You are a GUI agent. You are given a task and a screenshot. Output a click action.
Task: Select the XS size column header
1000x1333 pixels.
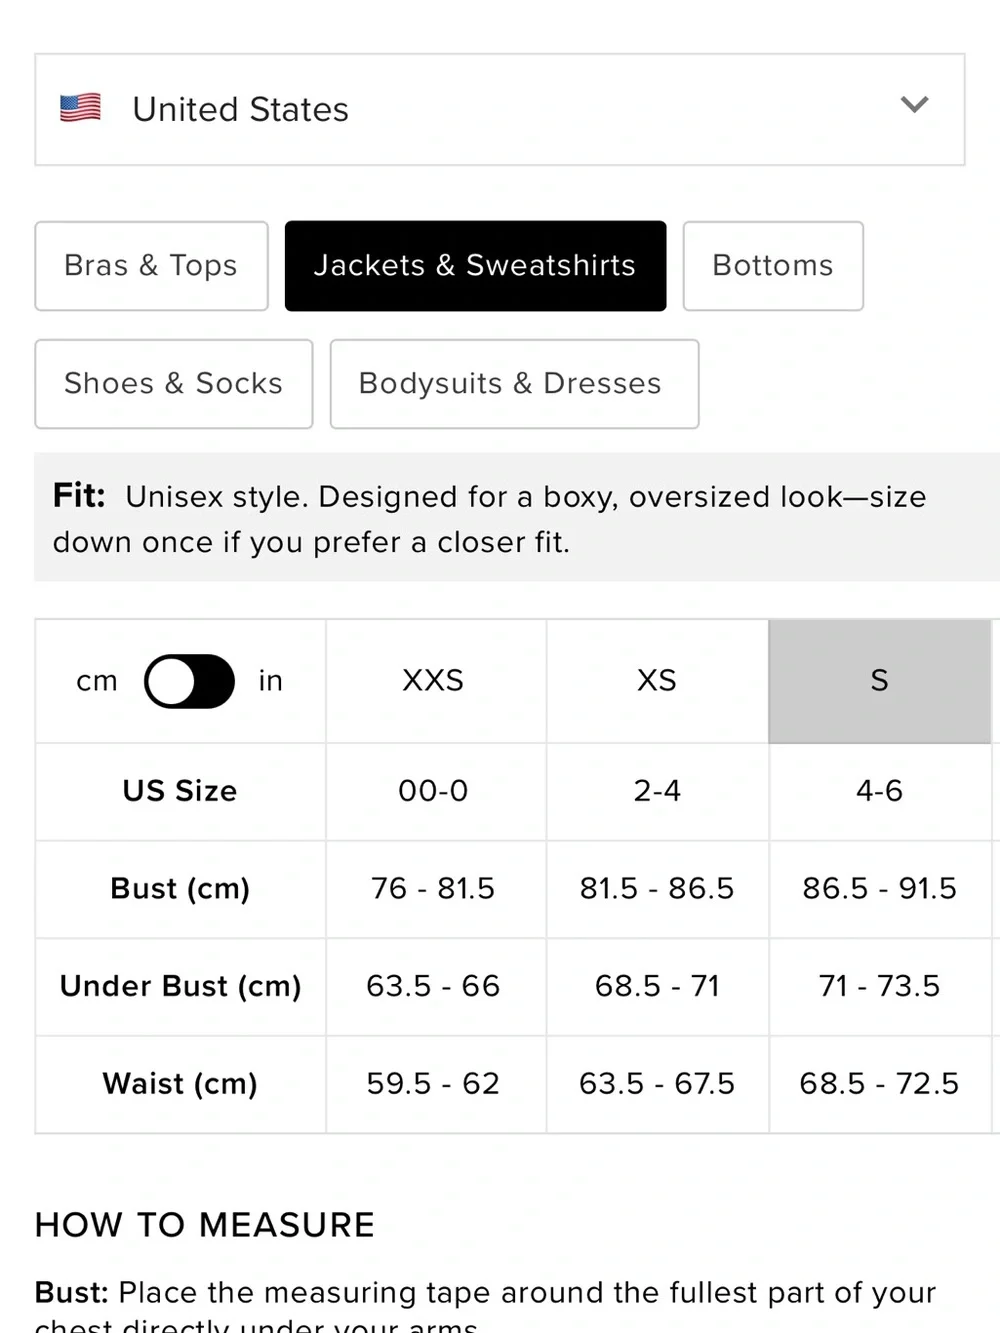(x=657, y=681)
